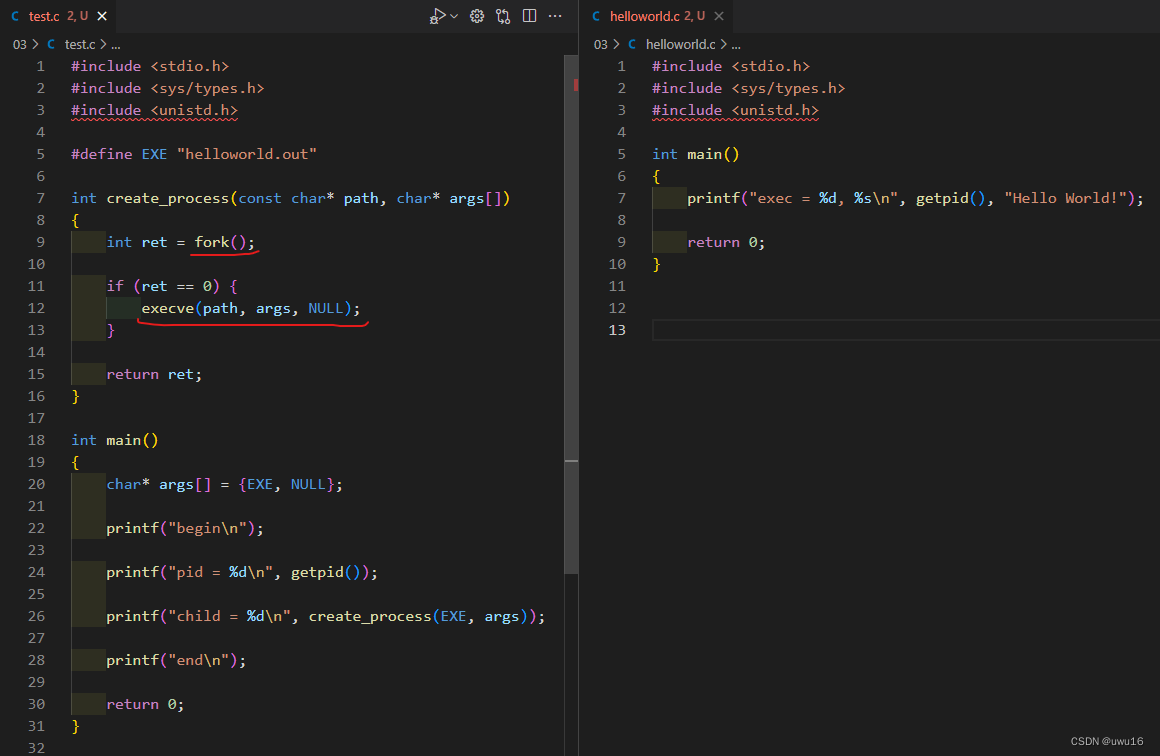Screen dimensions: 1160x756
Task: Click the "char* args[]" declaration on line 20
Action: coord(224,485)
